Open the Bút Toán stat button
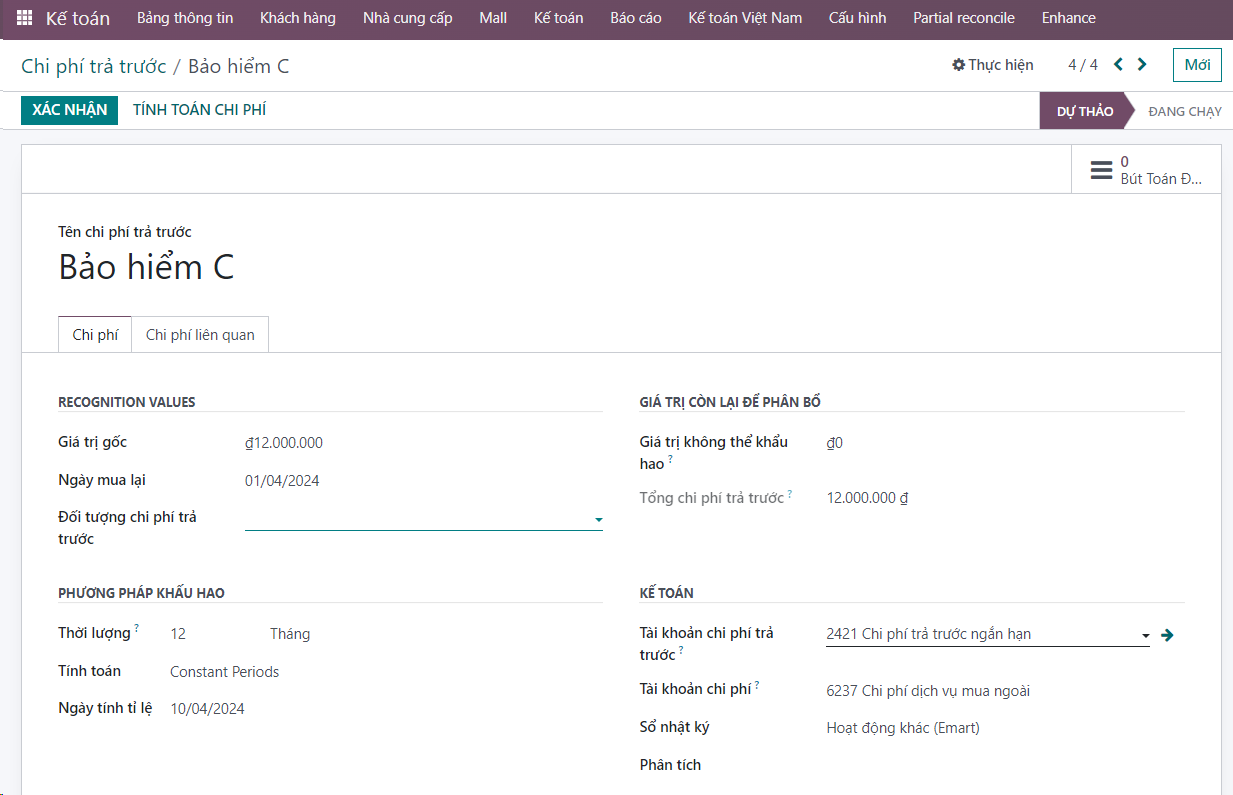 pyautogui.click(x=1146, y=170)
